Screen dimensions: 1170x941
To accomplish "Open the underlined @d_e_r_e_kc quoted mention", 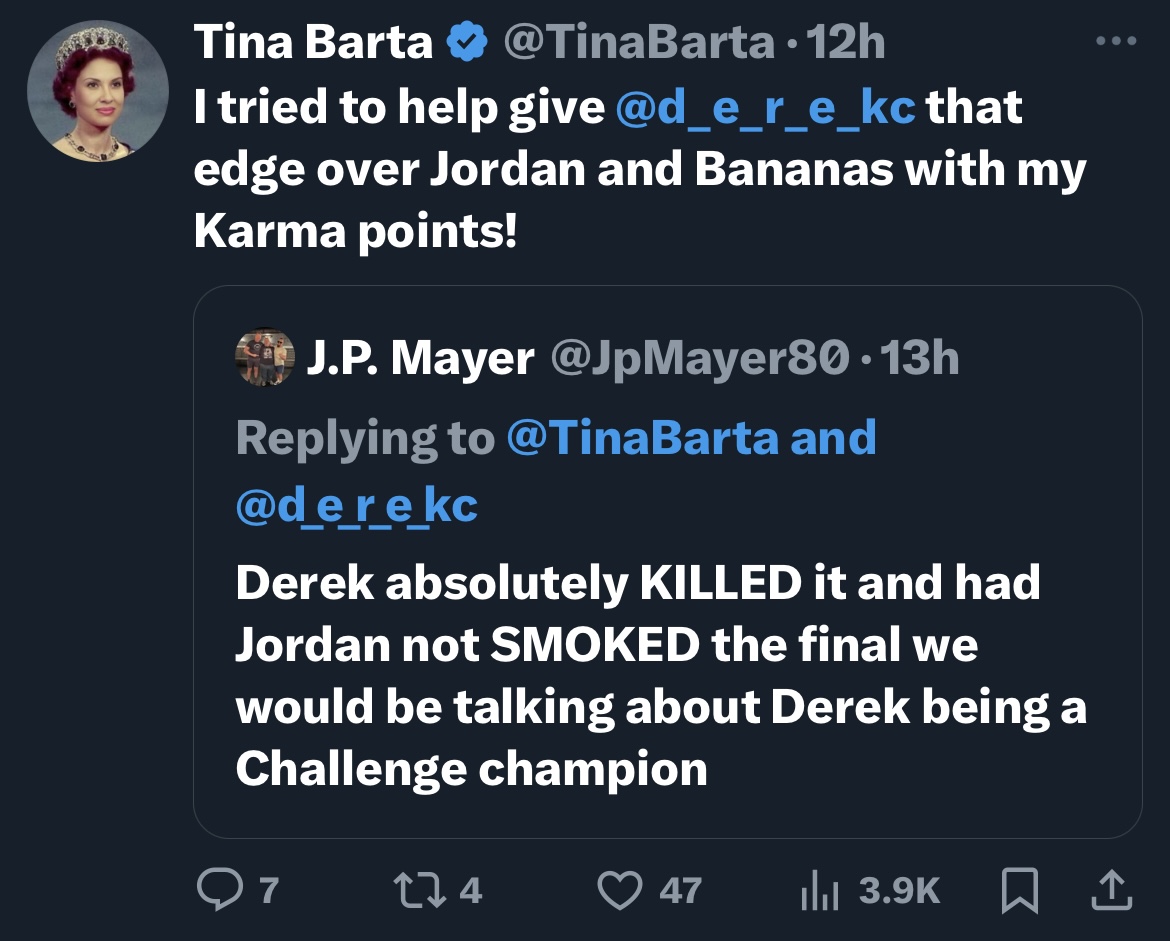I will tap(357, 506).
